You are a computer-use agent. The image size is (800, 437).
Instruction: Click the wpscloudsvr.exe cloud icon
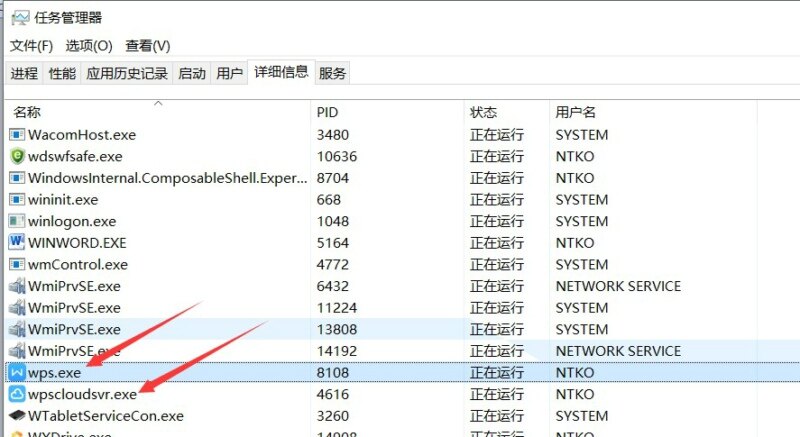click(x=17, y=394)
